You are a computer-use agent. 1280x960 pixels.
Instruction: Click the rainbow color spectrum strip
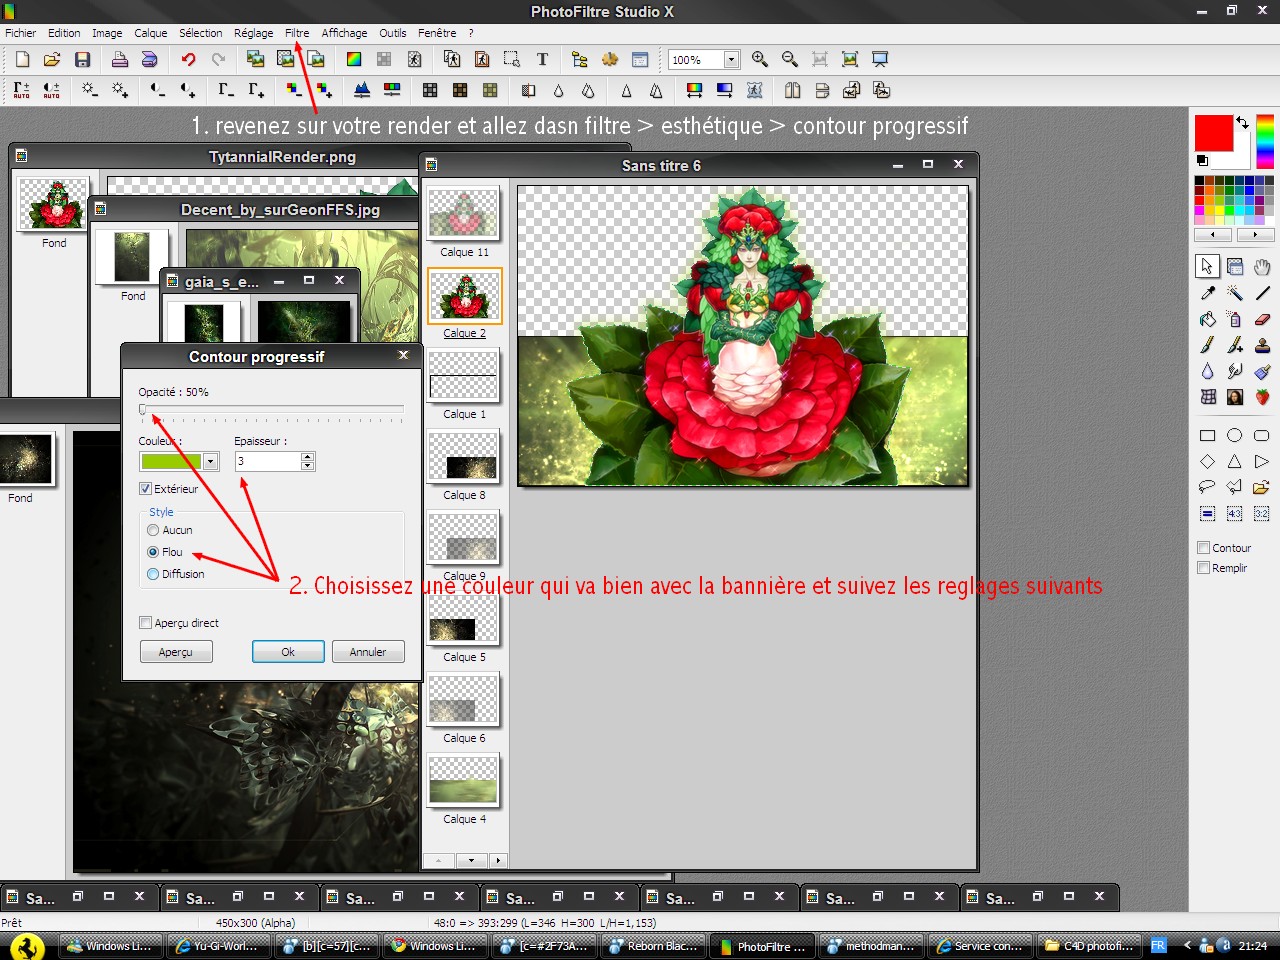1265,141
